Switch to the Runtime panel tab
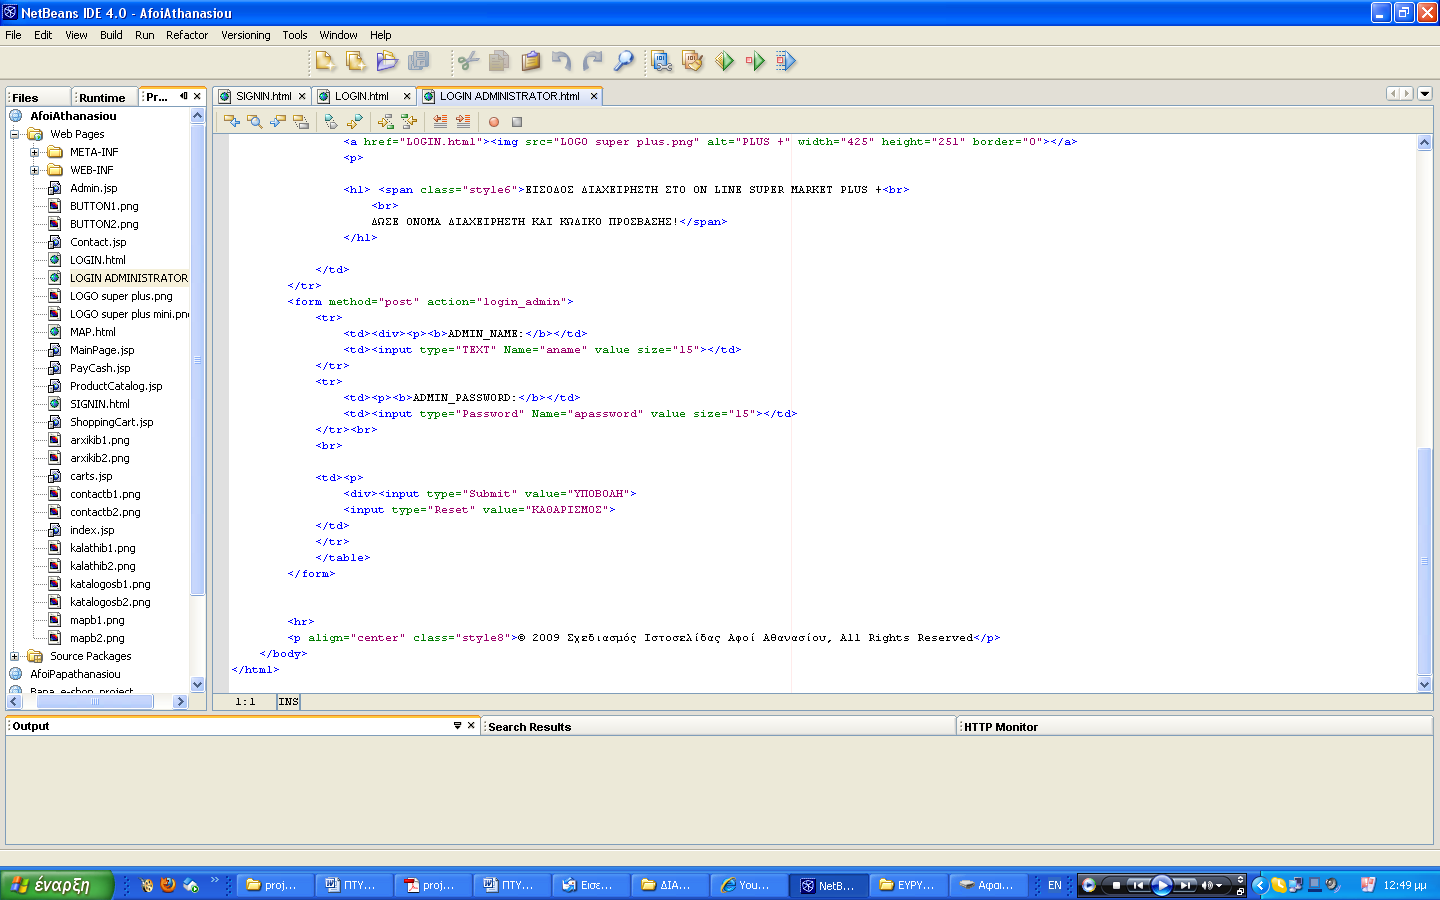The image size is (1440, 900). [103, 97]
